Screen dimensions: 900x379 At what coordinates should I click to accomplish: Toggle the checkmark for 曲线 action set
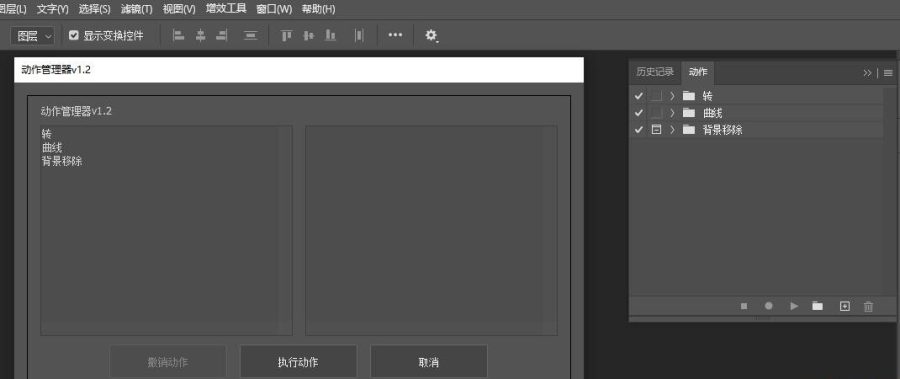[x=639, y=113]
